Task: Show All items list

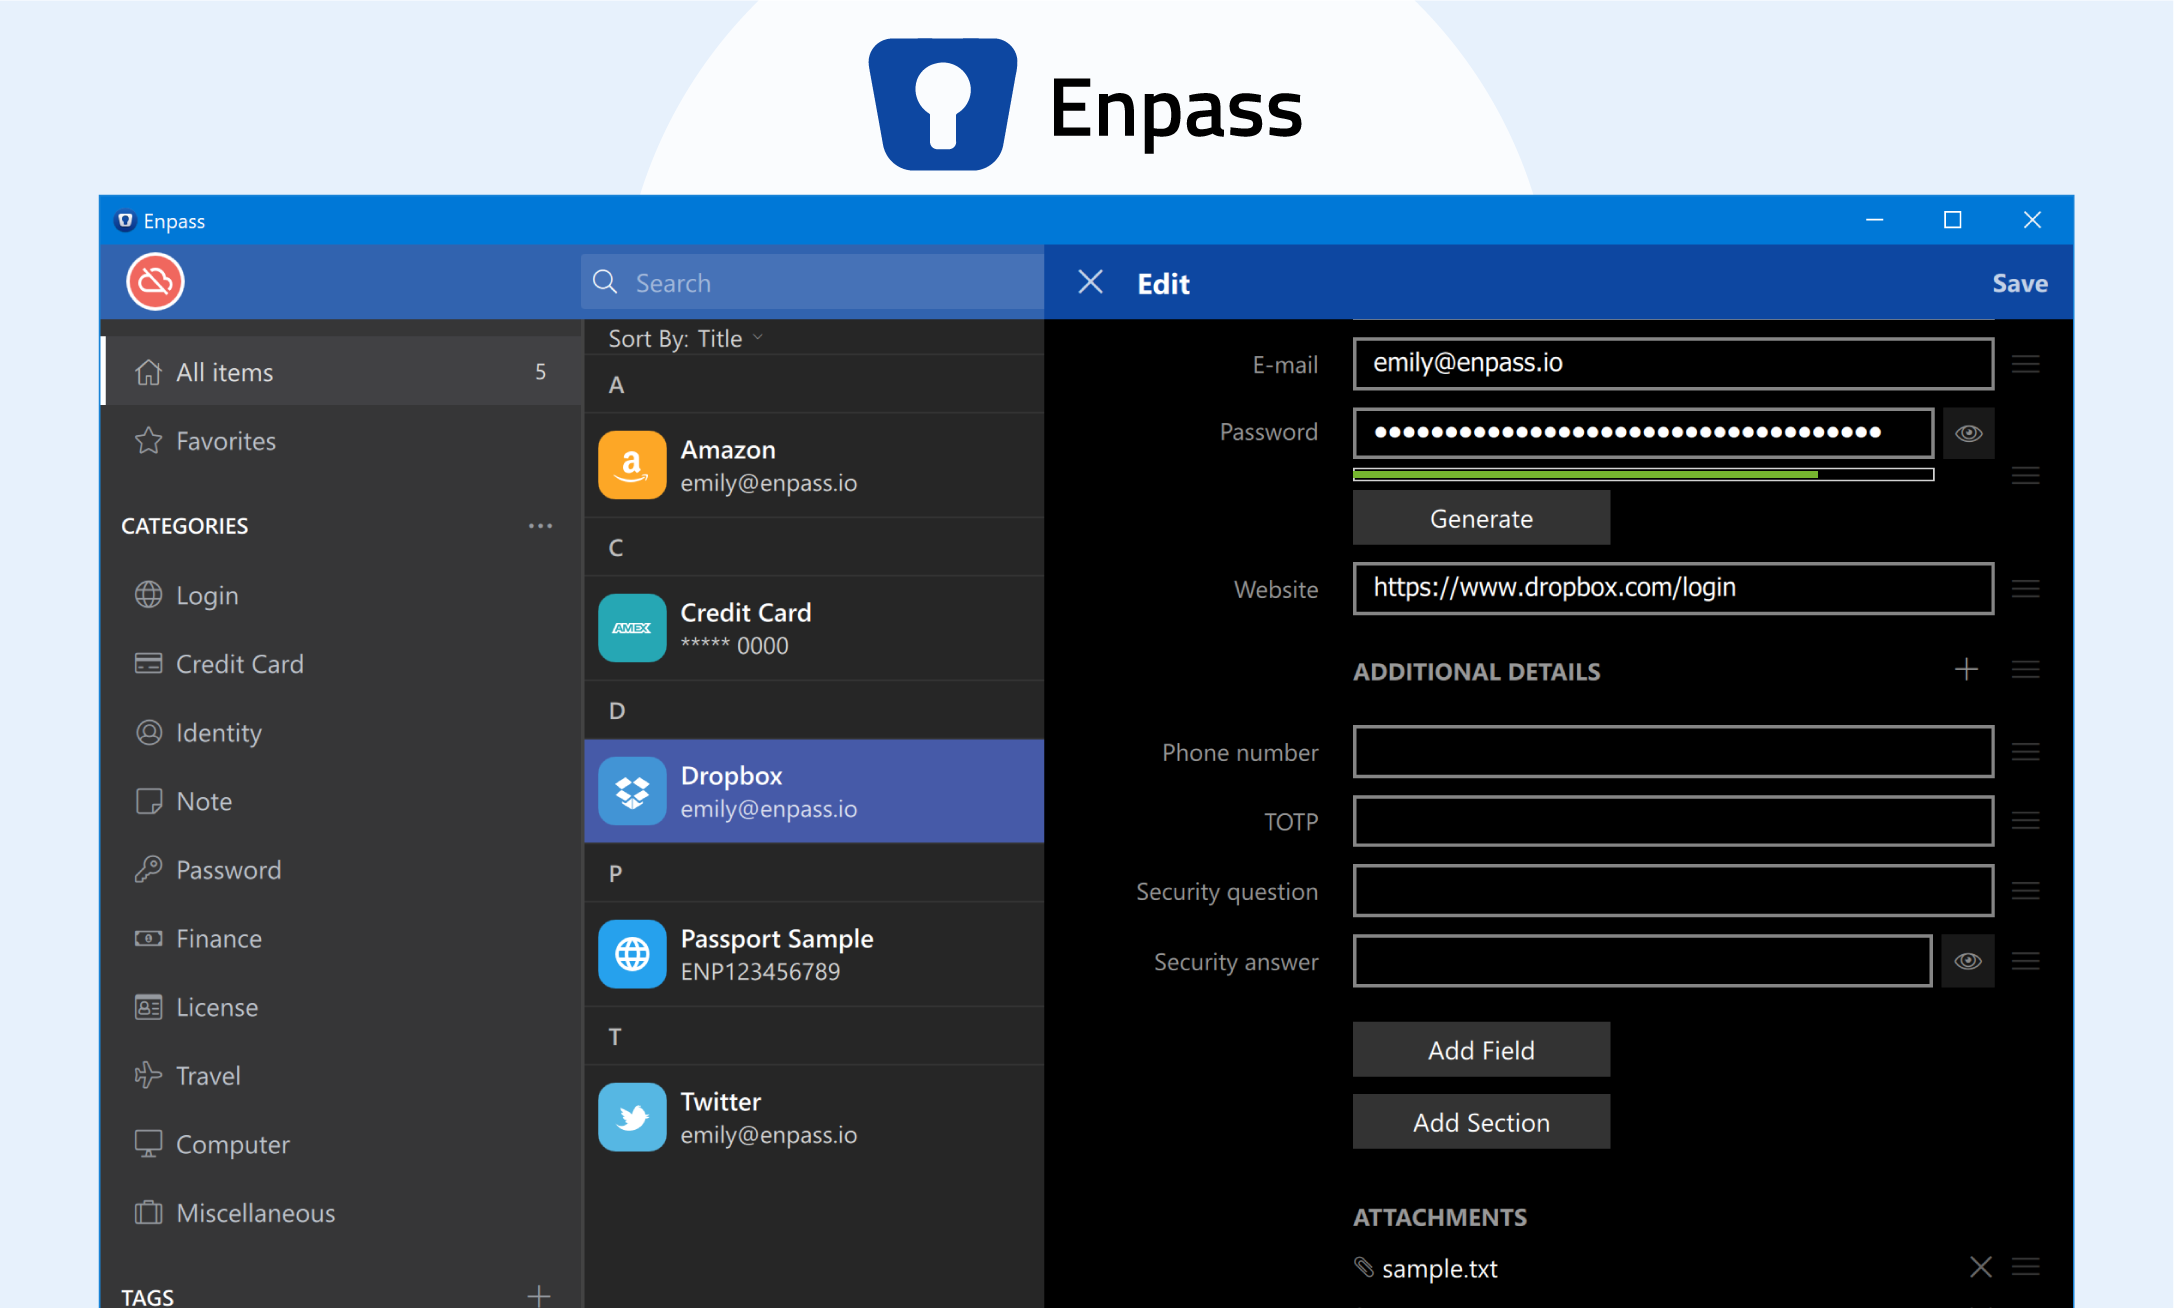Action: (x=342, y=372)
